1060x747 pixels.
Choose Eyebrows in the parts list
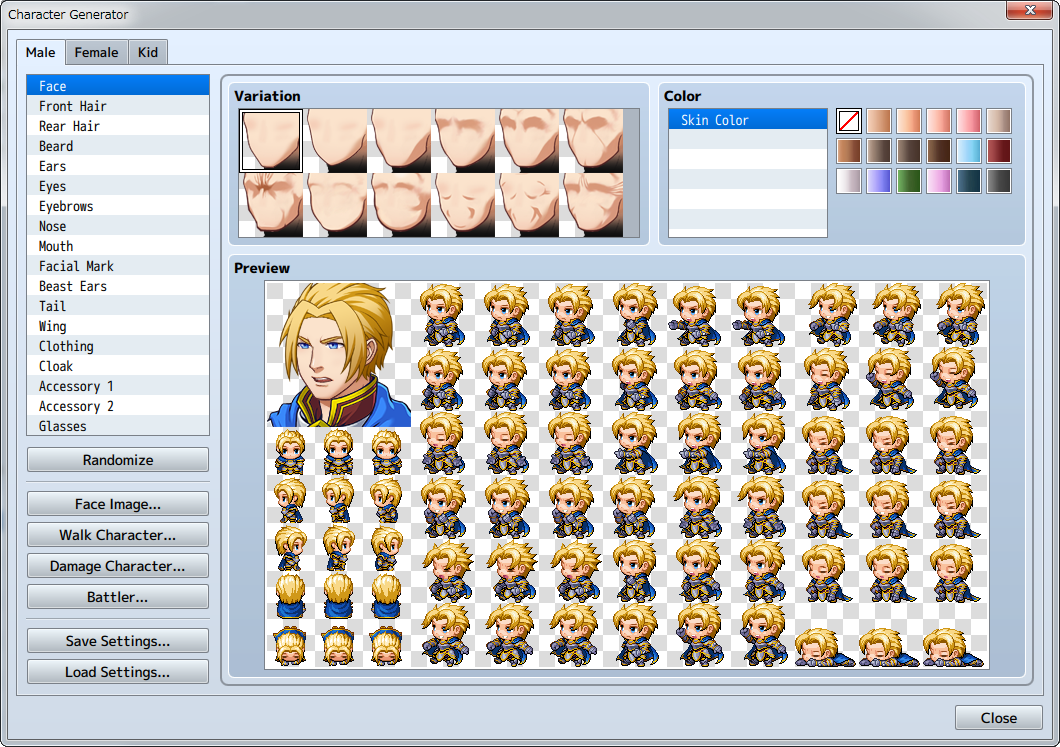tap(118, 206)
